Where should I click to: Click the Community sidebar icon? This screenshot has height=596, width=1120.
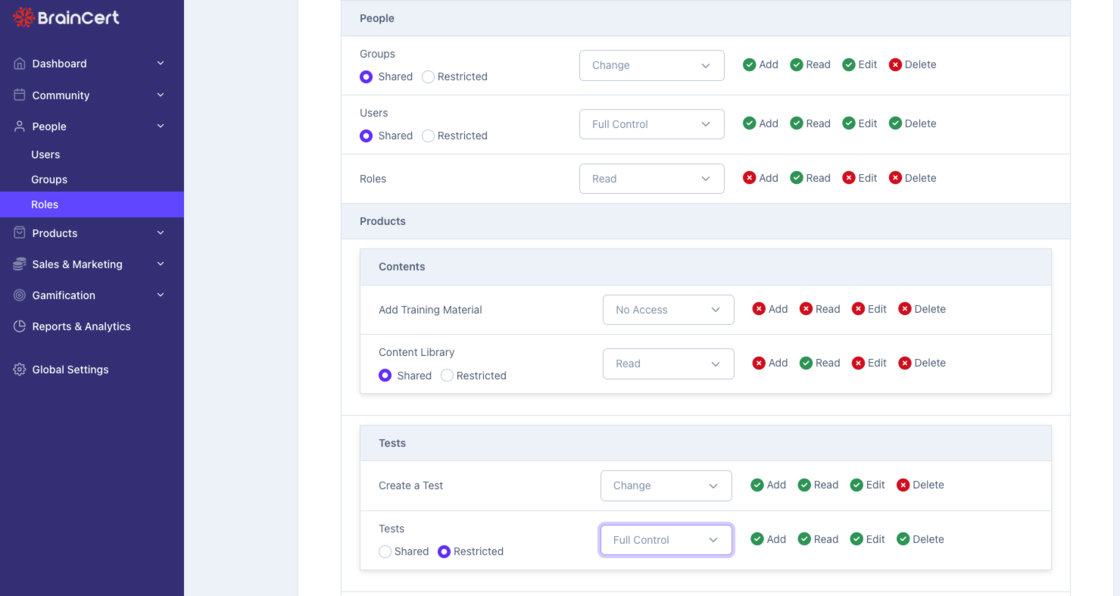[18, 95]
